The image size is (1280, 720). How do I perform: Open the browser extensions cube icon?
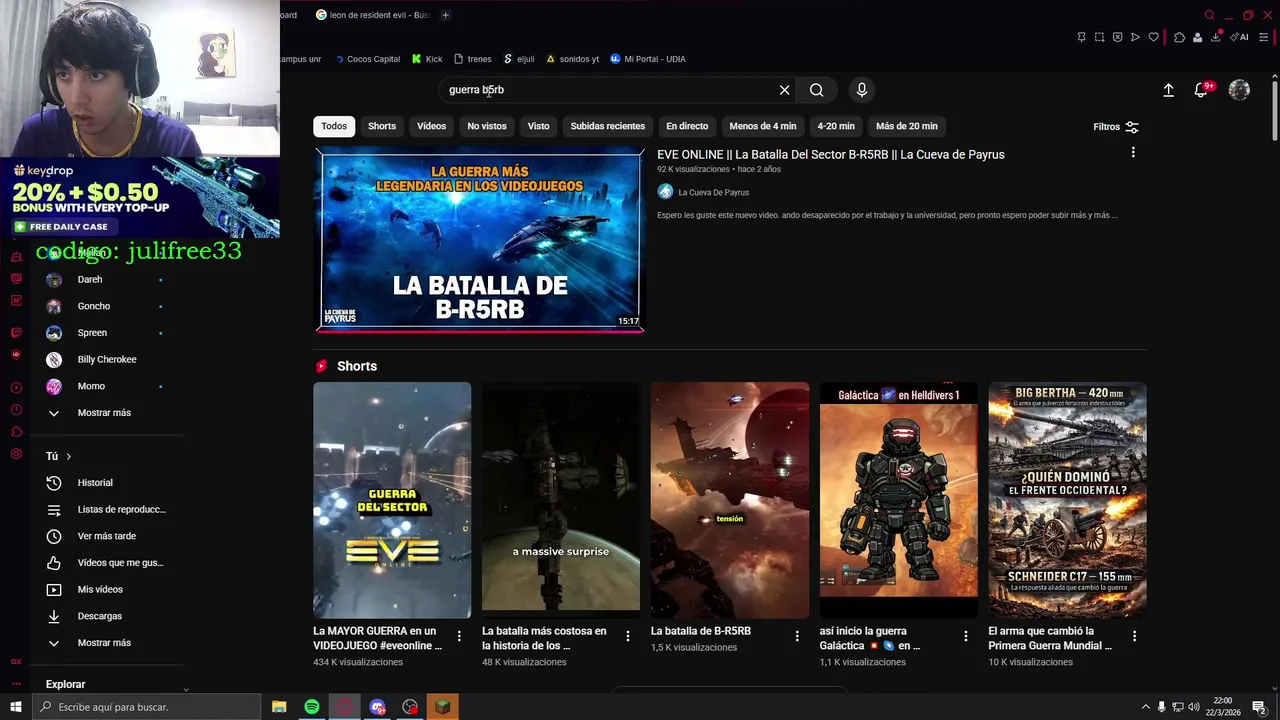1179,37
